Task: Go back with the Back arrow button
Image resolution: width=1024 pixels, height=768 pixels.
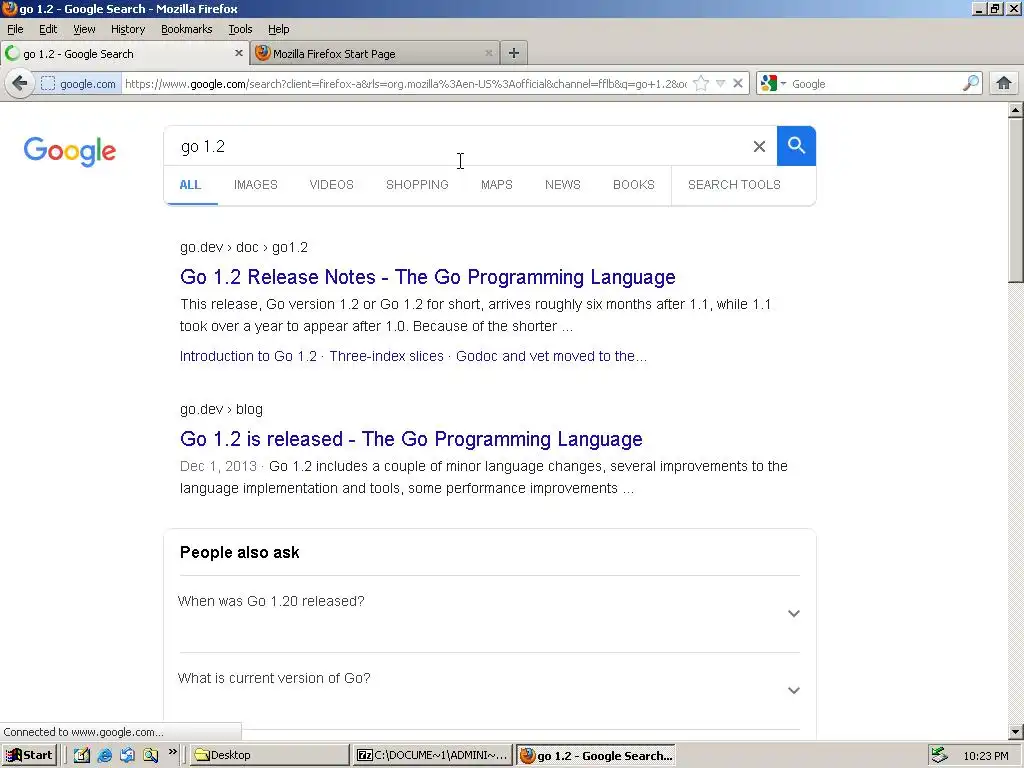Action: [x=20, y=84]
